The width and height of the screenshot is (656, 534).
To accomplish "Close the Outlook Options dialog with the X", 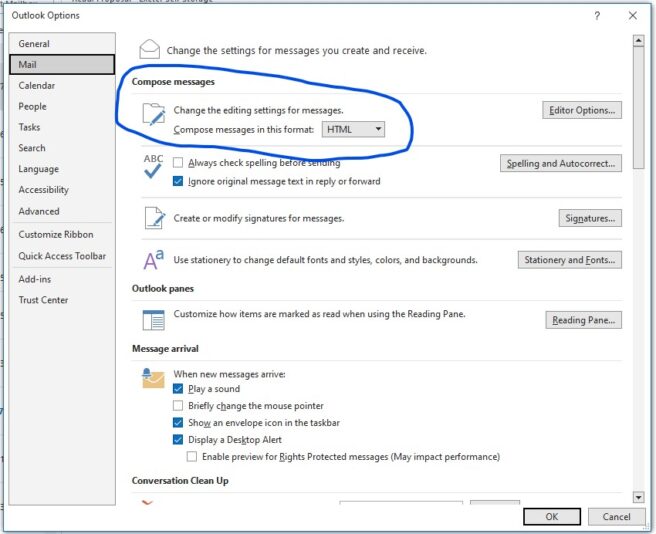I will 633,16.
